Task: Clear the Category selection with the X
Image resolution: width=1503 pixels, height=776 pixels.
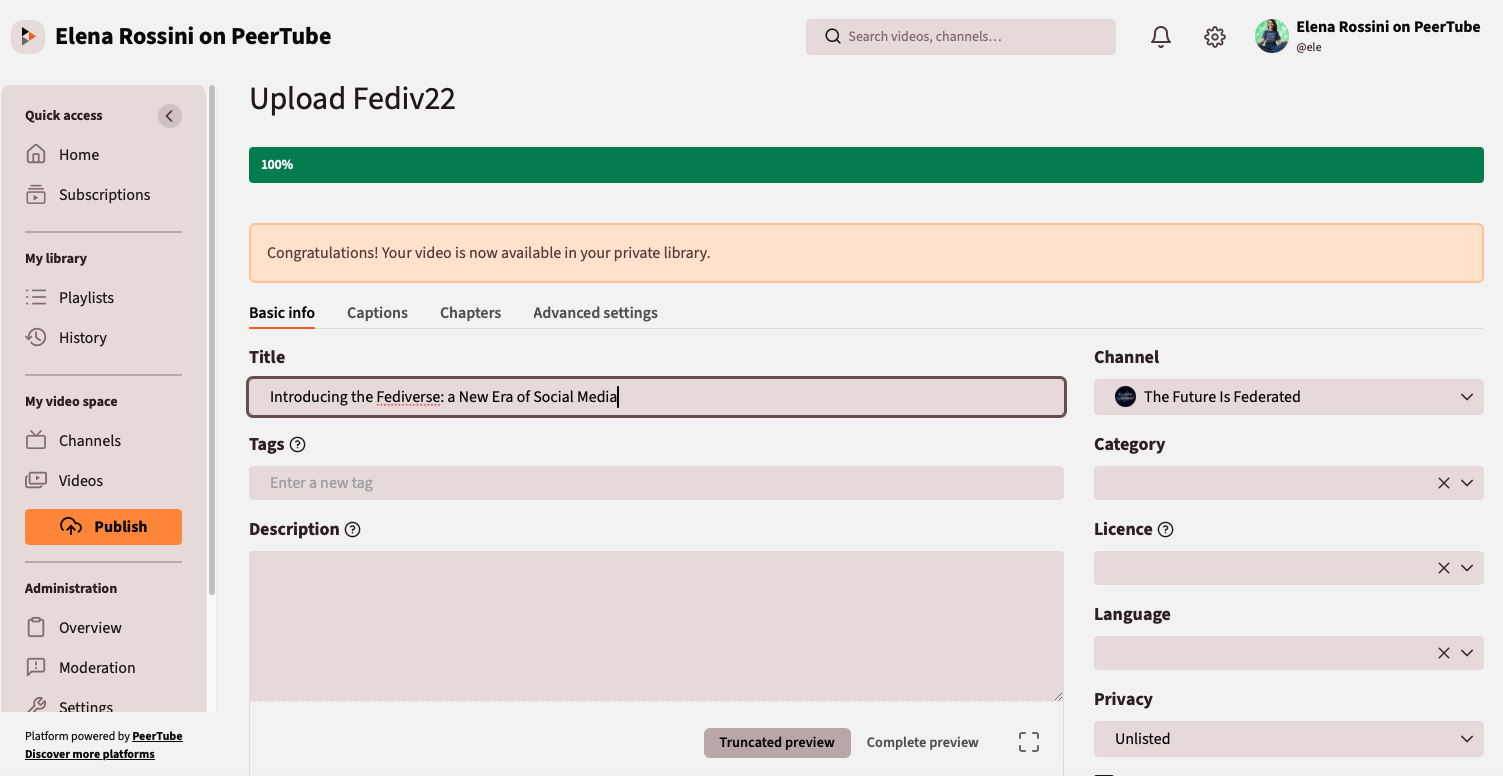Action: click(1444, 483)
